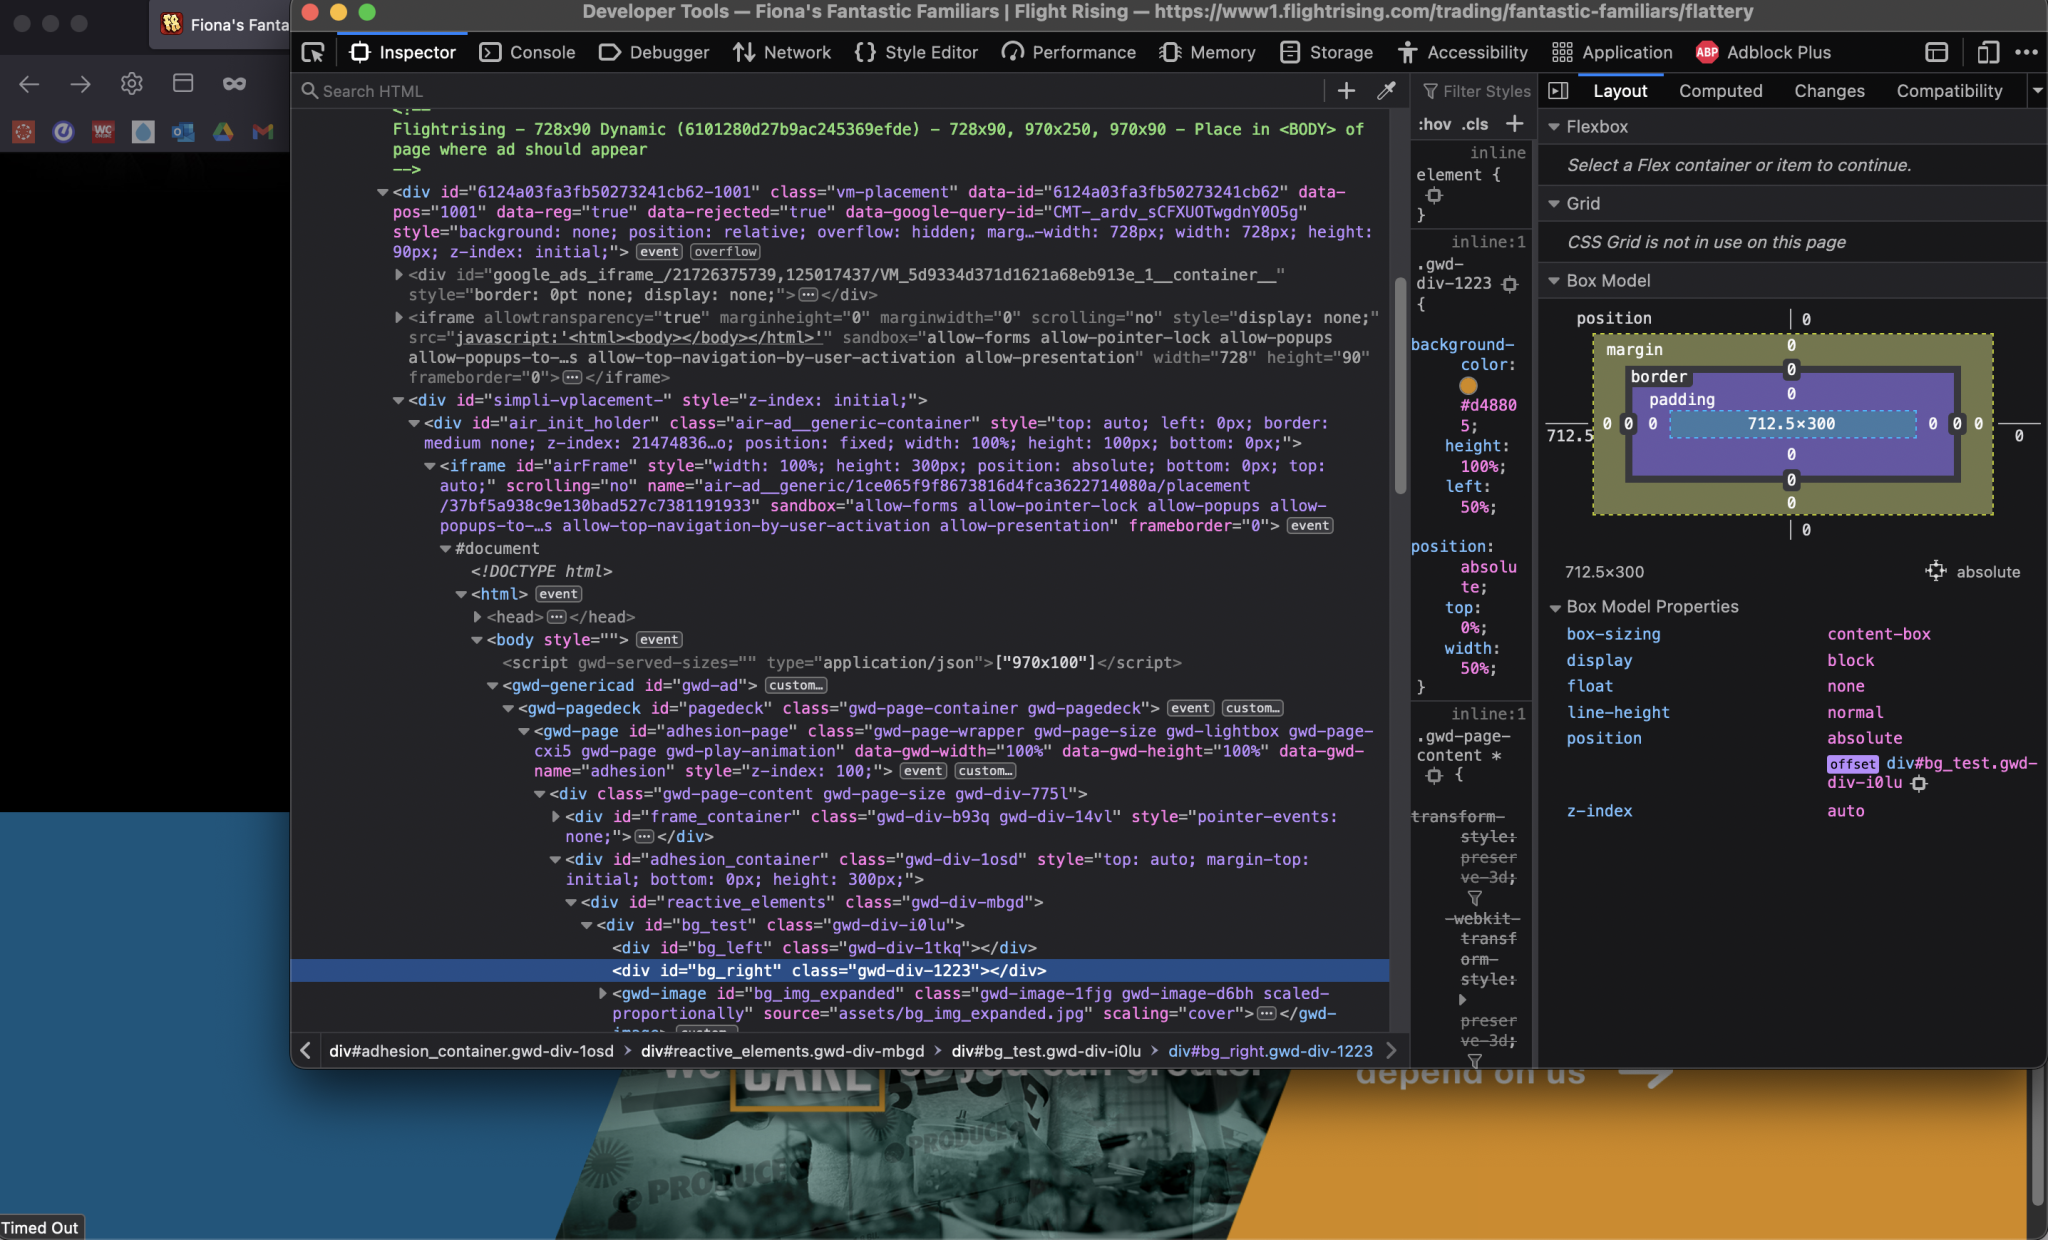This screenshot has width=2048, height=1240.
Task: Open the Compatibility sidebar tab
Action: click(x=1949, y=91)
